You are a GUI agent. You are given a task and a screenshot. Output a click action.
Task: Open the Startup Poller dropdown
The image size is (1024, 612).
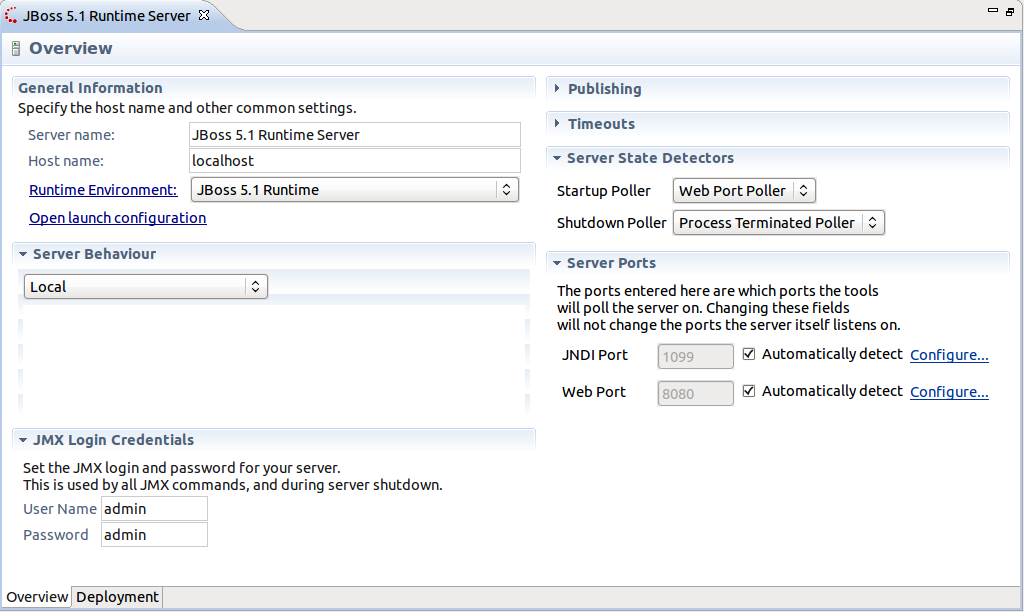click(744, 191)
